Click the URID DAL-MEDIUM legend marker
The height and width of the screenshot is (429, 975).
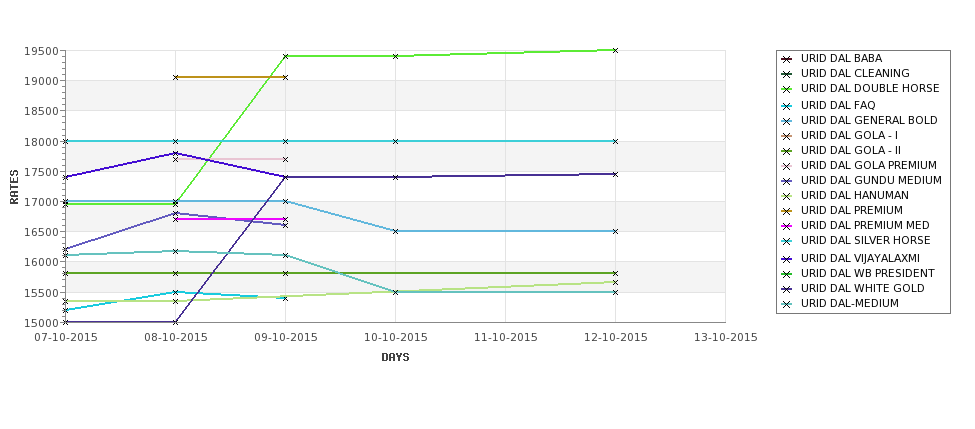tap(787, 304)
